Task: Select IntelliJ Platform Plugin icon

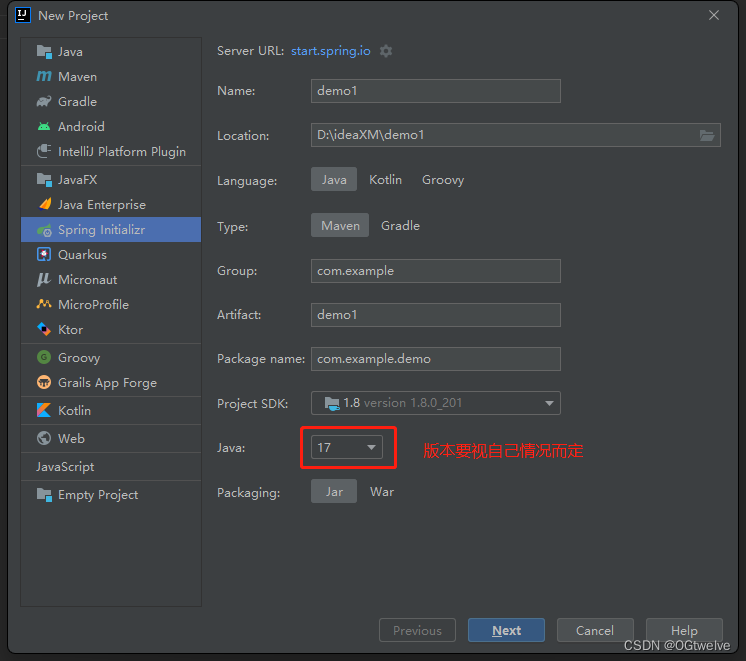Action: [x=44, y=151]
